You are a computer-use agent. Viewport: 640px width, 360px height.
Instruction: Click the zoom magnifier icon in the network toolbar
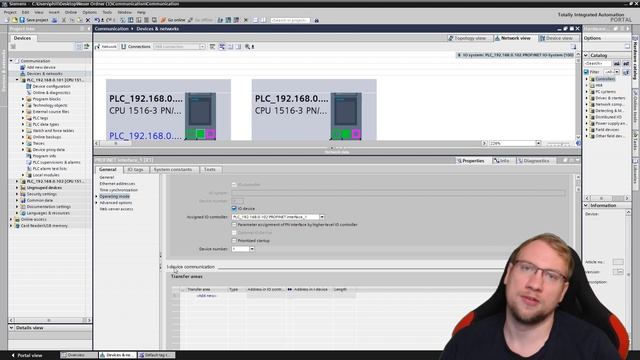(x=248, y=47)
